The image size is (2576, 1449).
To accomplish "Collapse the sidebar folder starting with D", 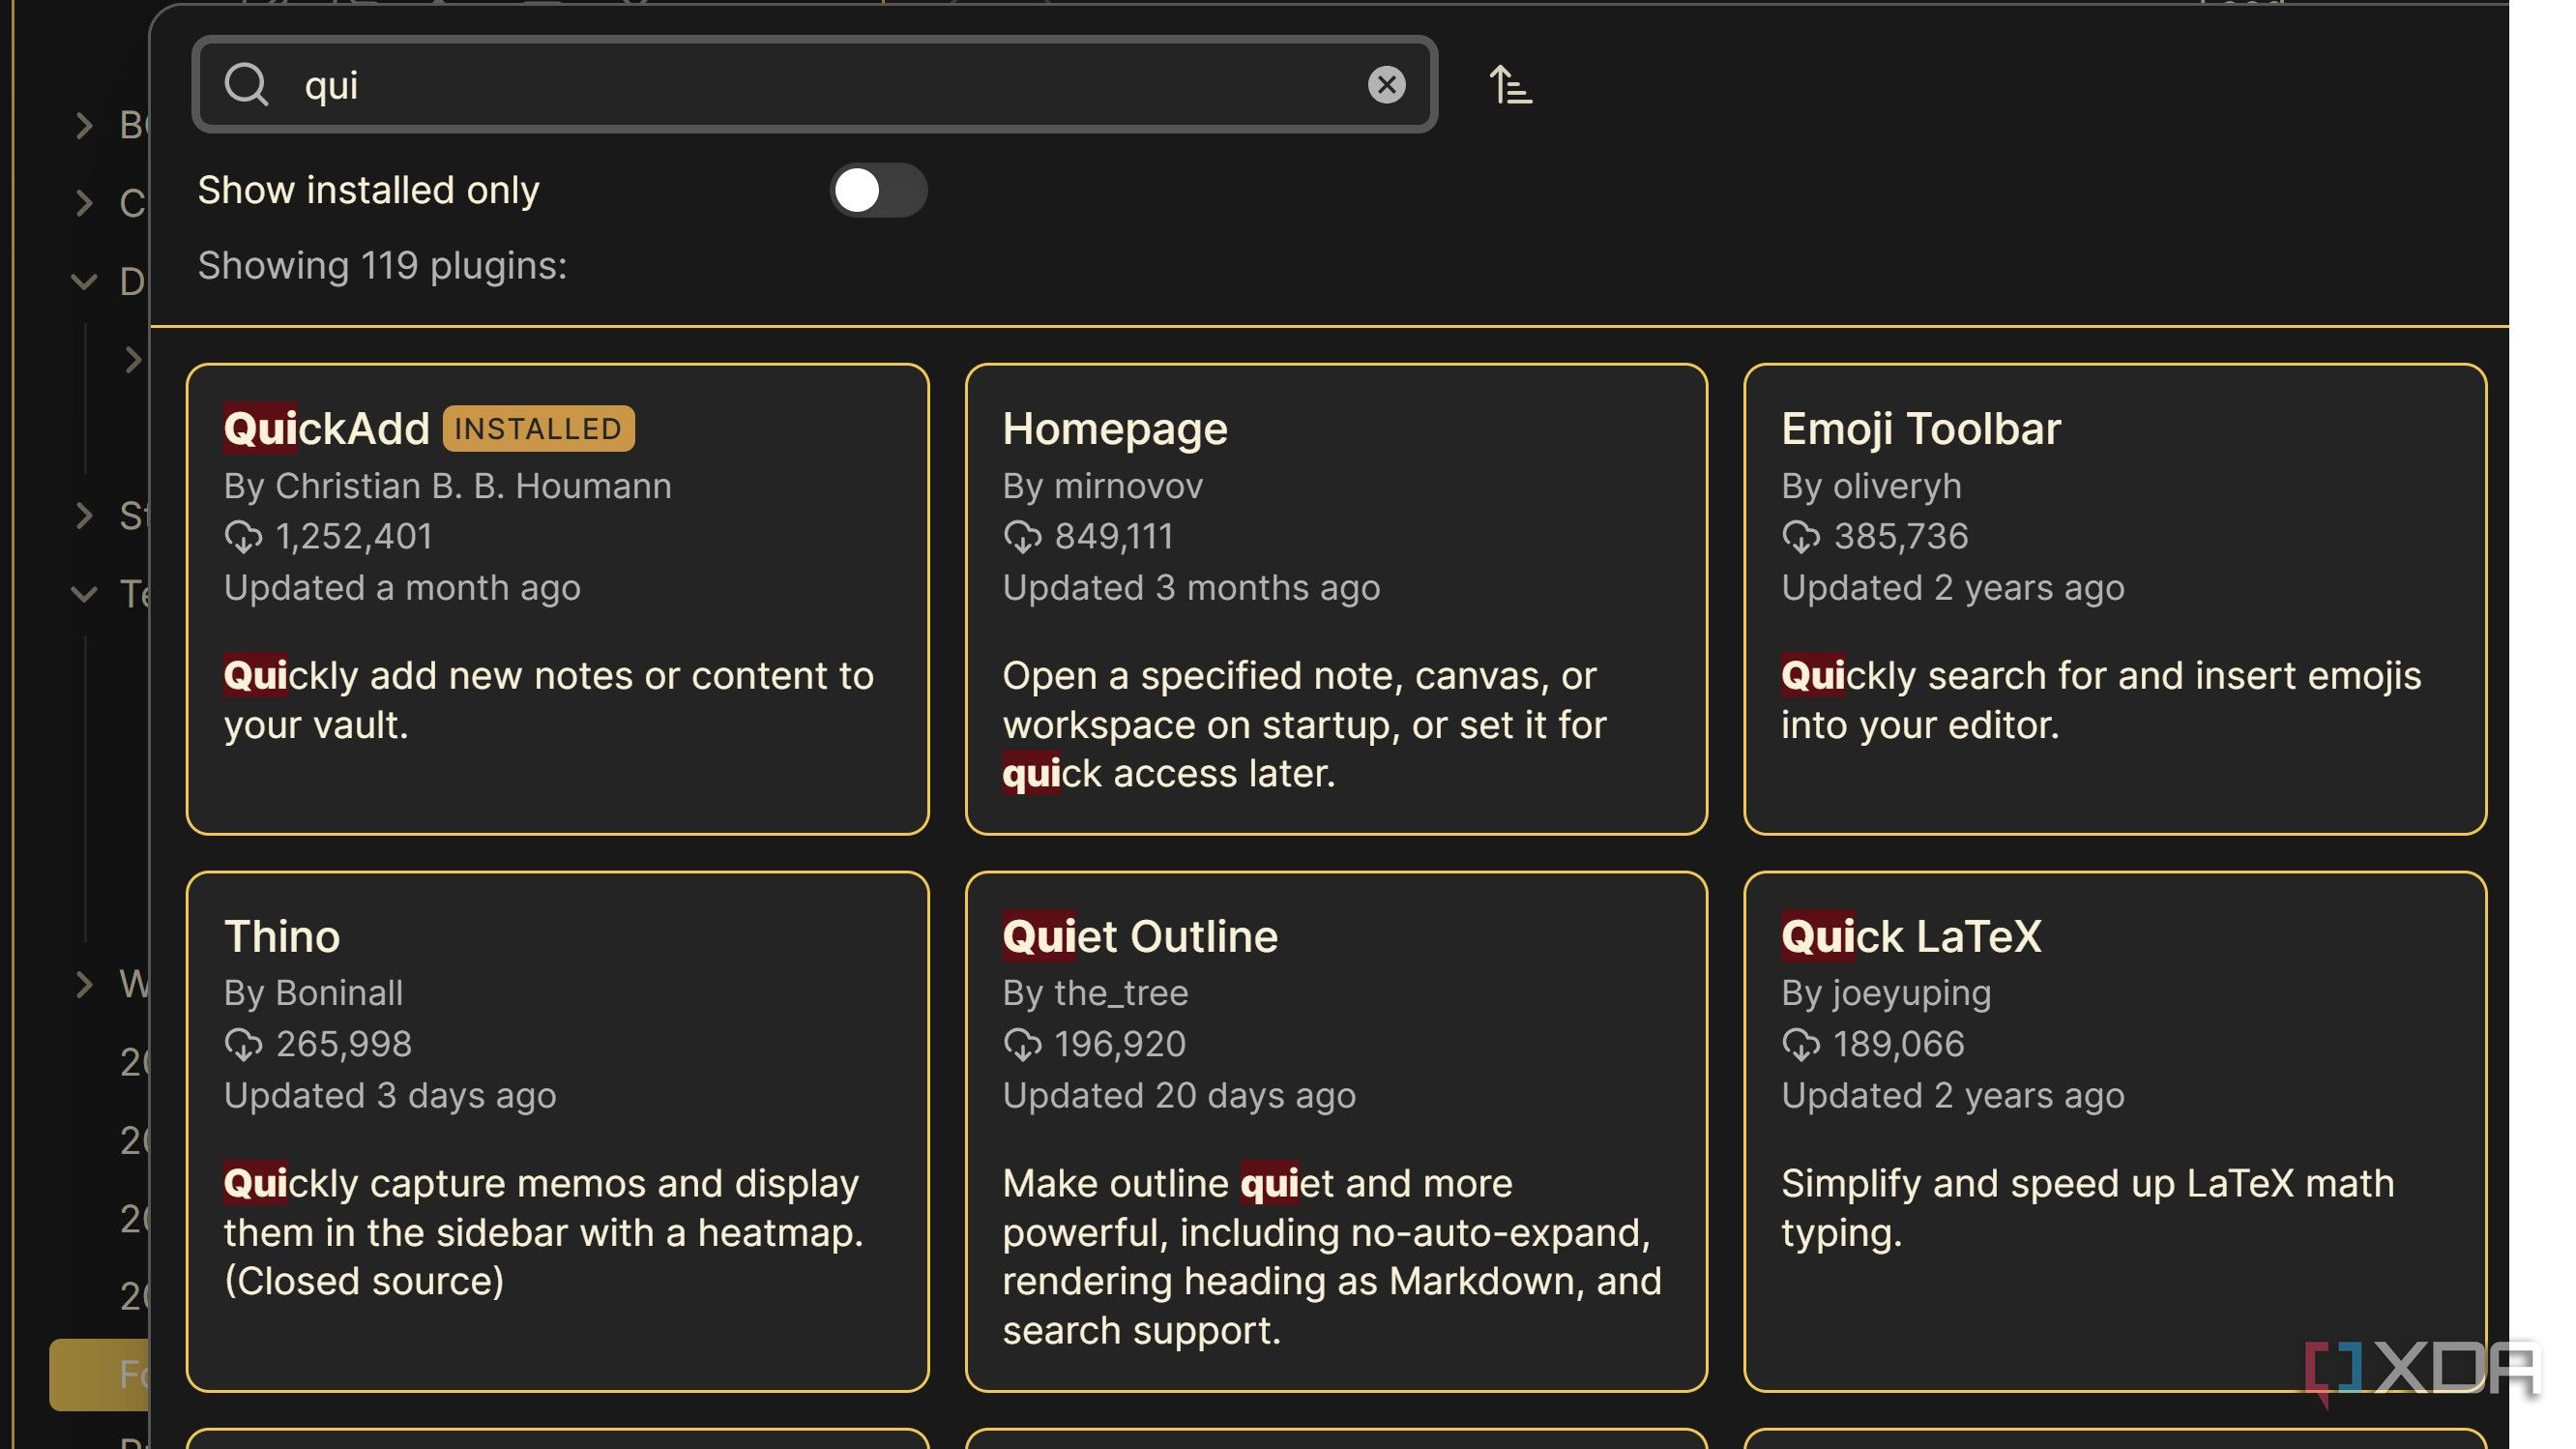I will click(84, 282).
